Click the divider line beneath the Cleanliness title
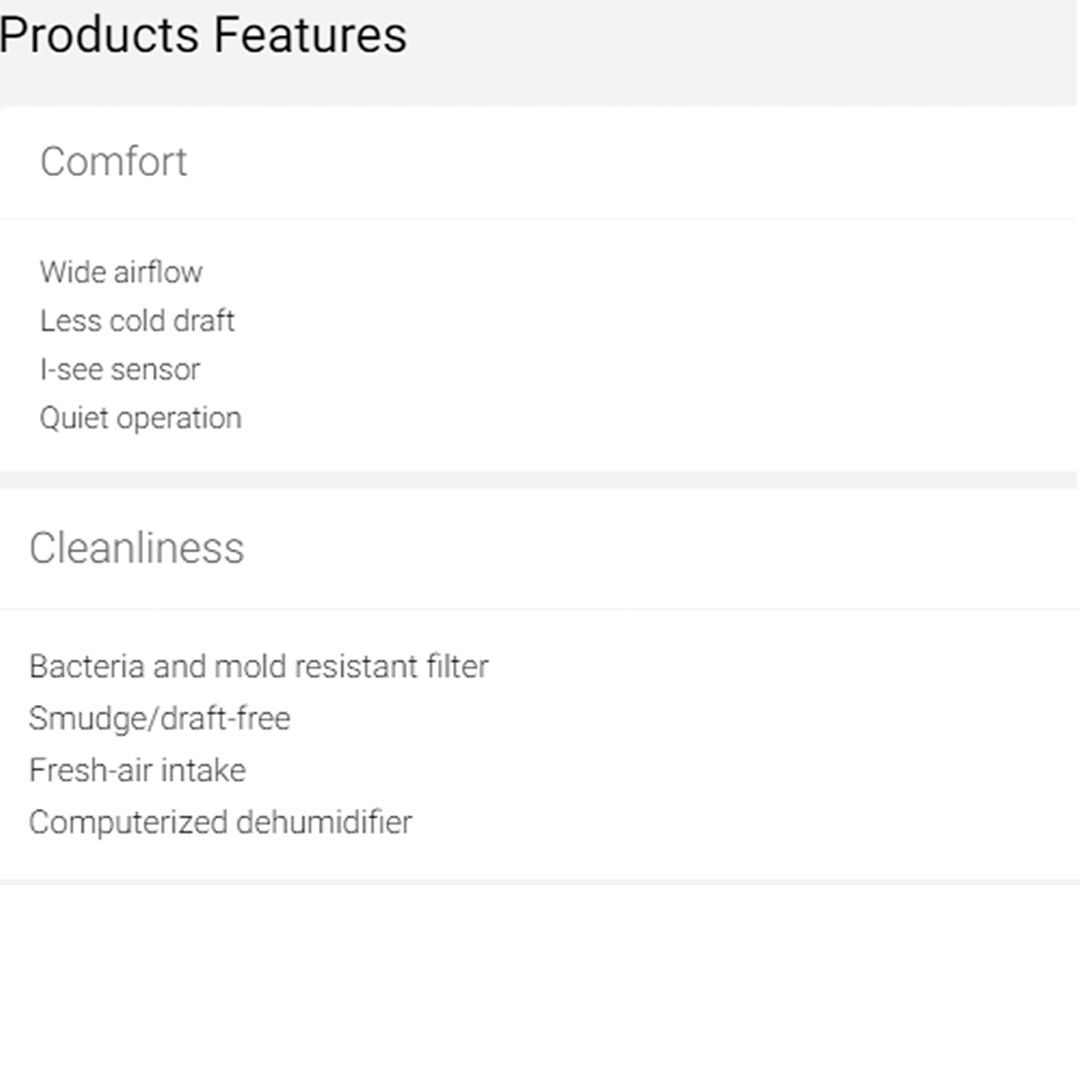This screenshot has width=1080, height=1080. (540, 609)
